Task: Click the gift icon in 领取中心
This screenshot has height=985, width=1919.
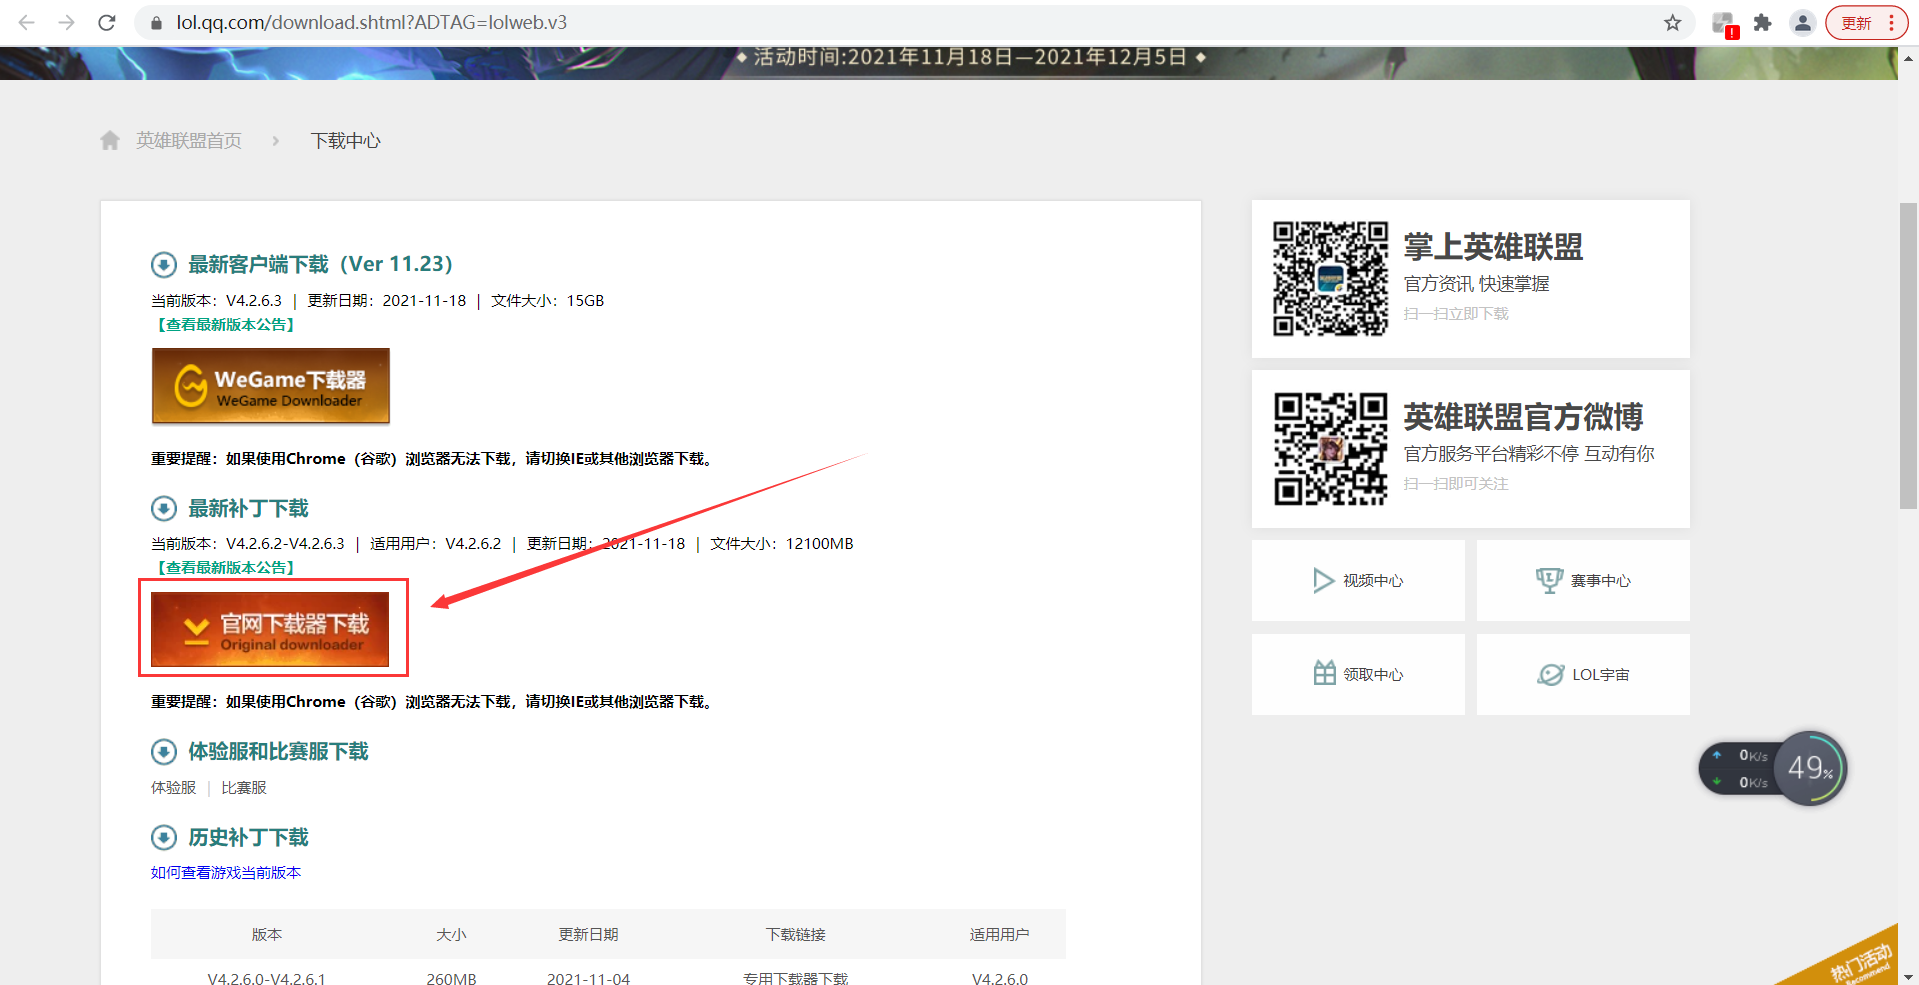Action: point(1324,673)
